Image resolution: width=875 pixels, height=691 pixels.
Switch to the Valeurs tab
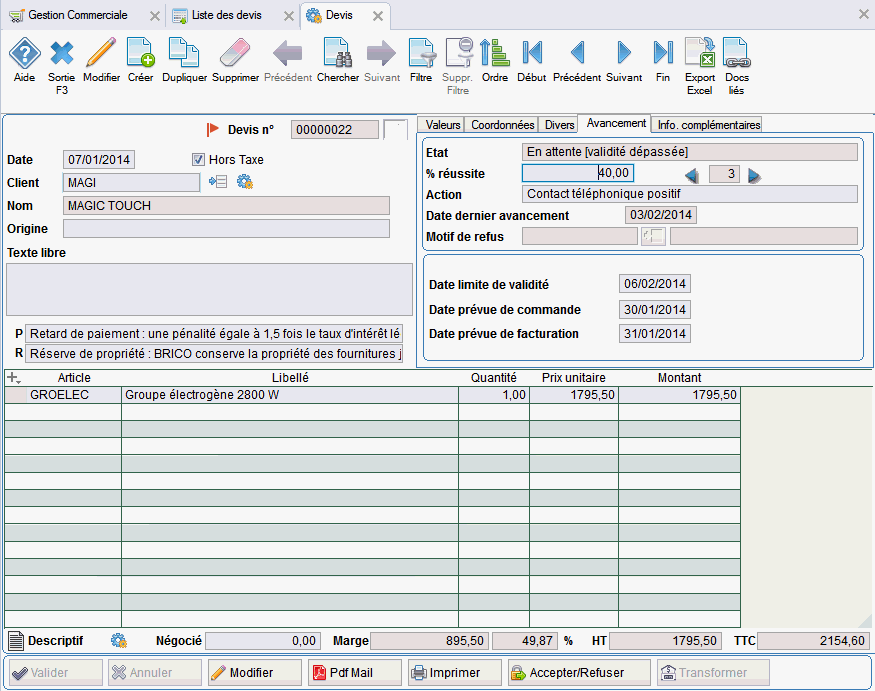[442, 125]
